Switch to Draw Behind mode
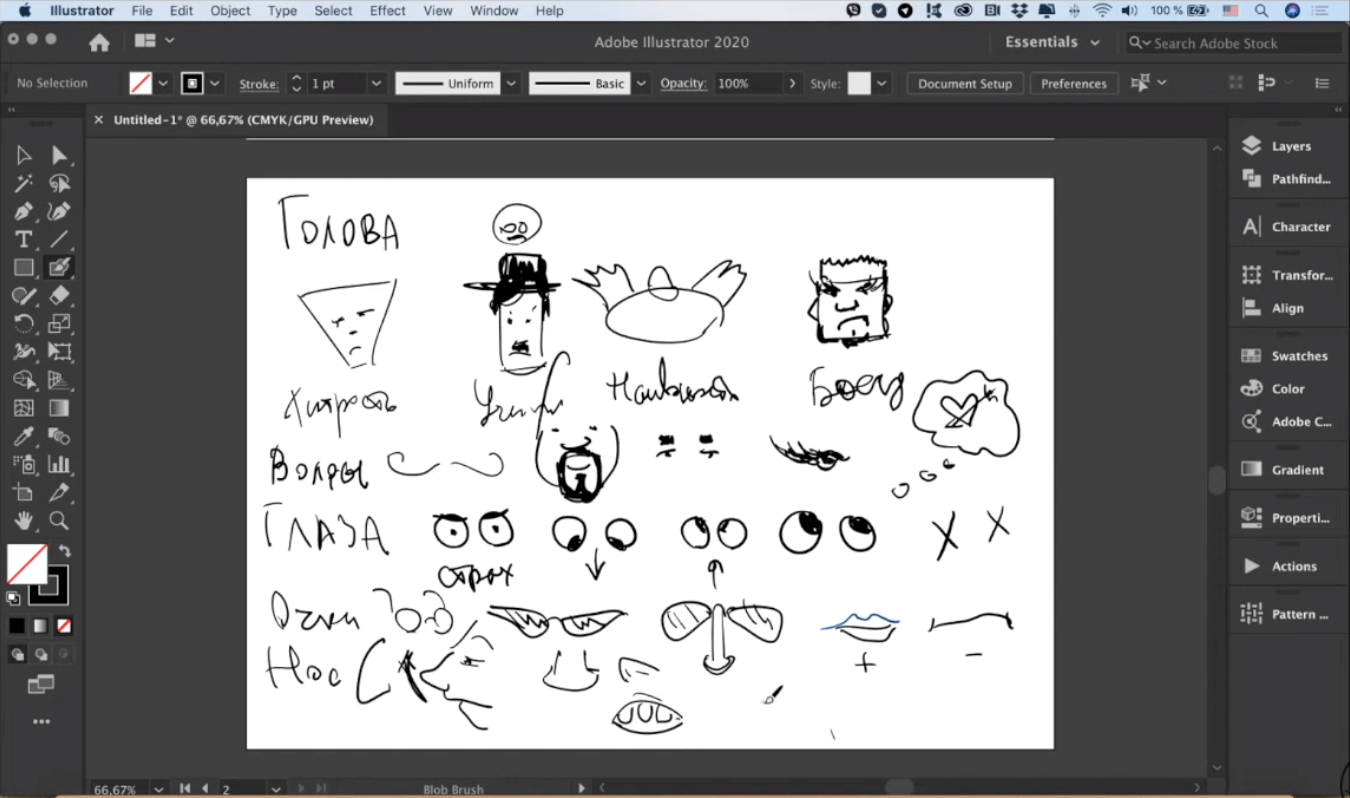The width and height of the screenshot is (1350, 798). [x=41, y=655]
